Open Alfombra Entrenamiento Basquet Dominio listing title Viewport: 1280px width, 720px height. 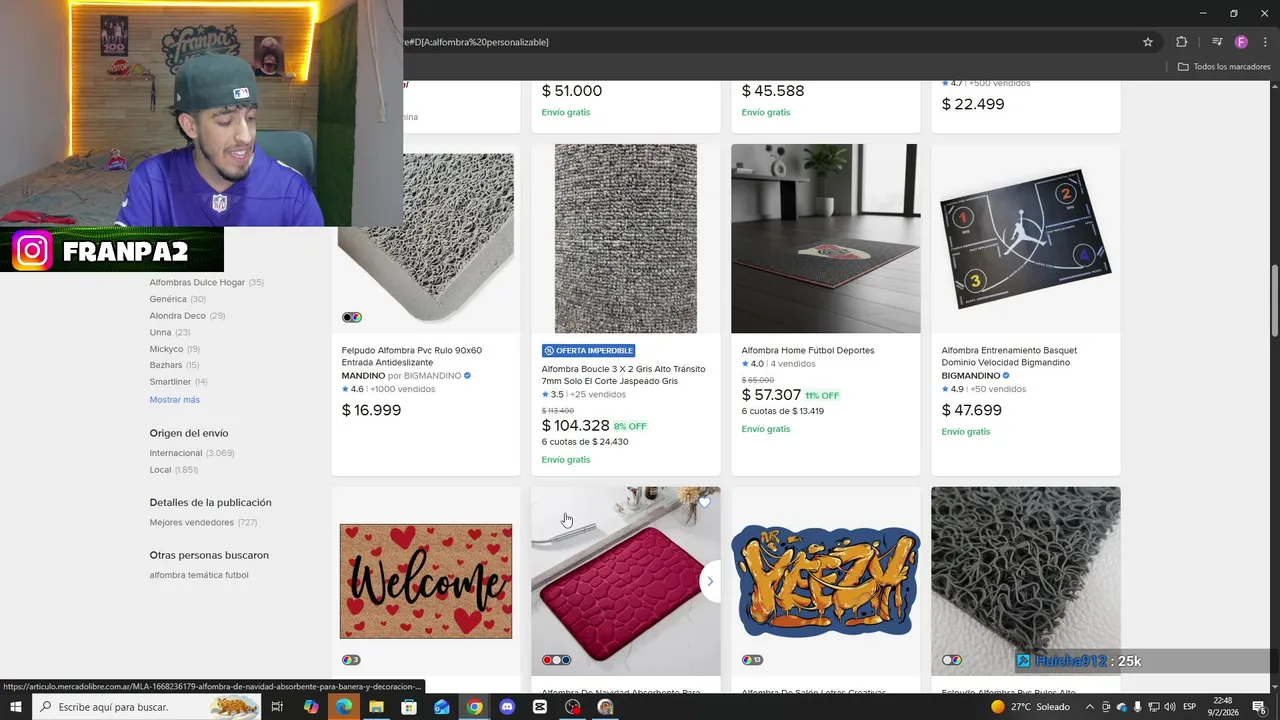1009,356
